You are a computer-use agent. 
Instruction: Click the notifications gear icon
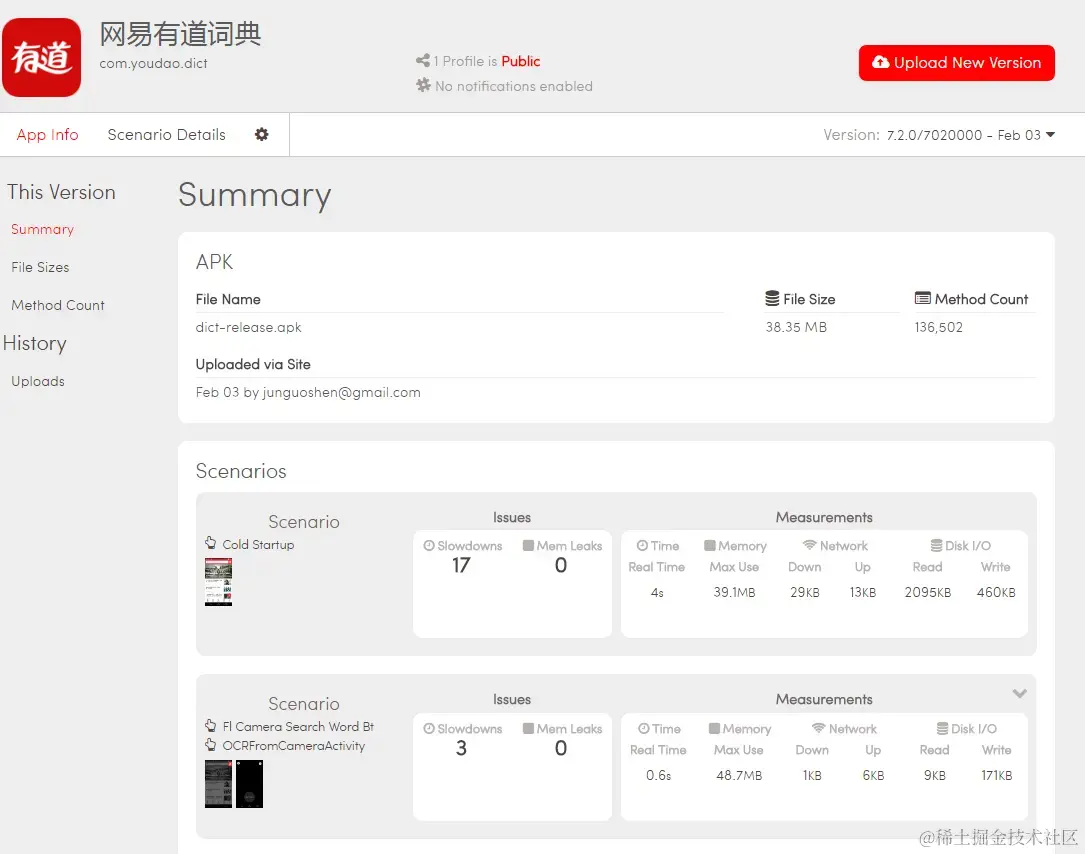423,85
